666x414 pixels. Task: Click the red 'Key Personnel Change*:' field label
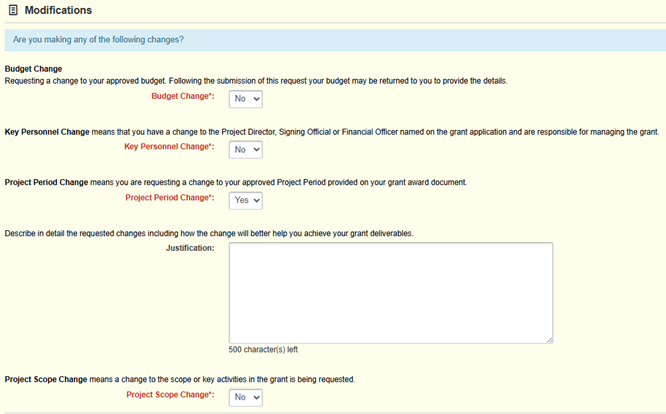coord(169,146)
